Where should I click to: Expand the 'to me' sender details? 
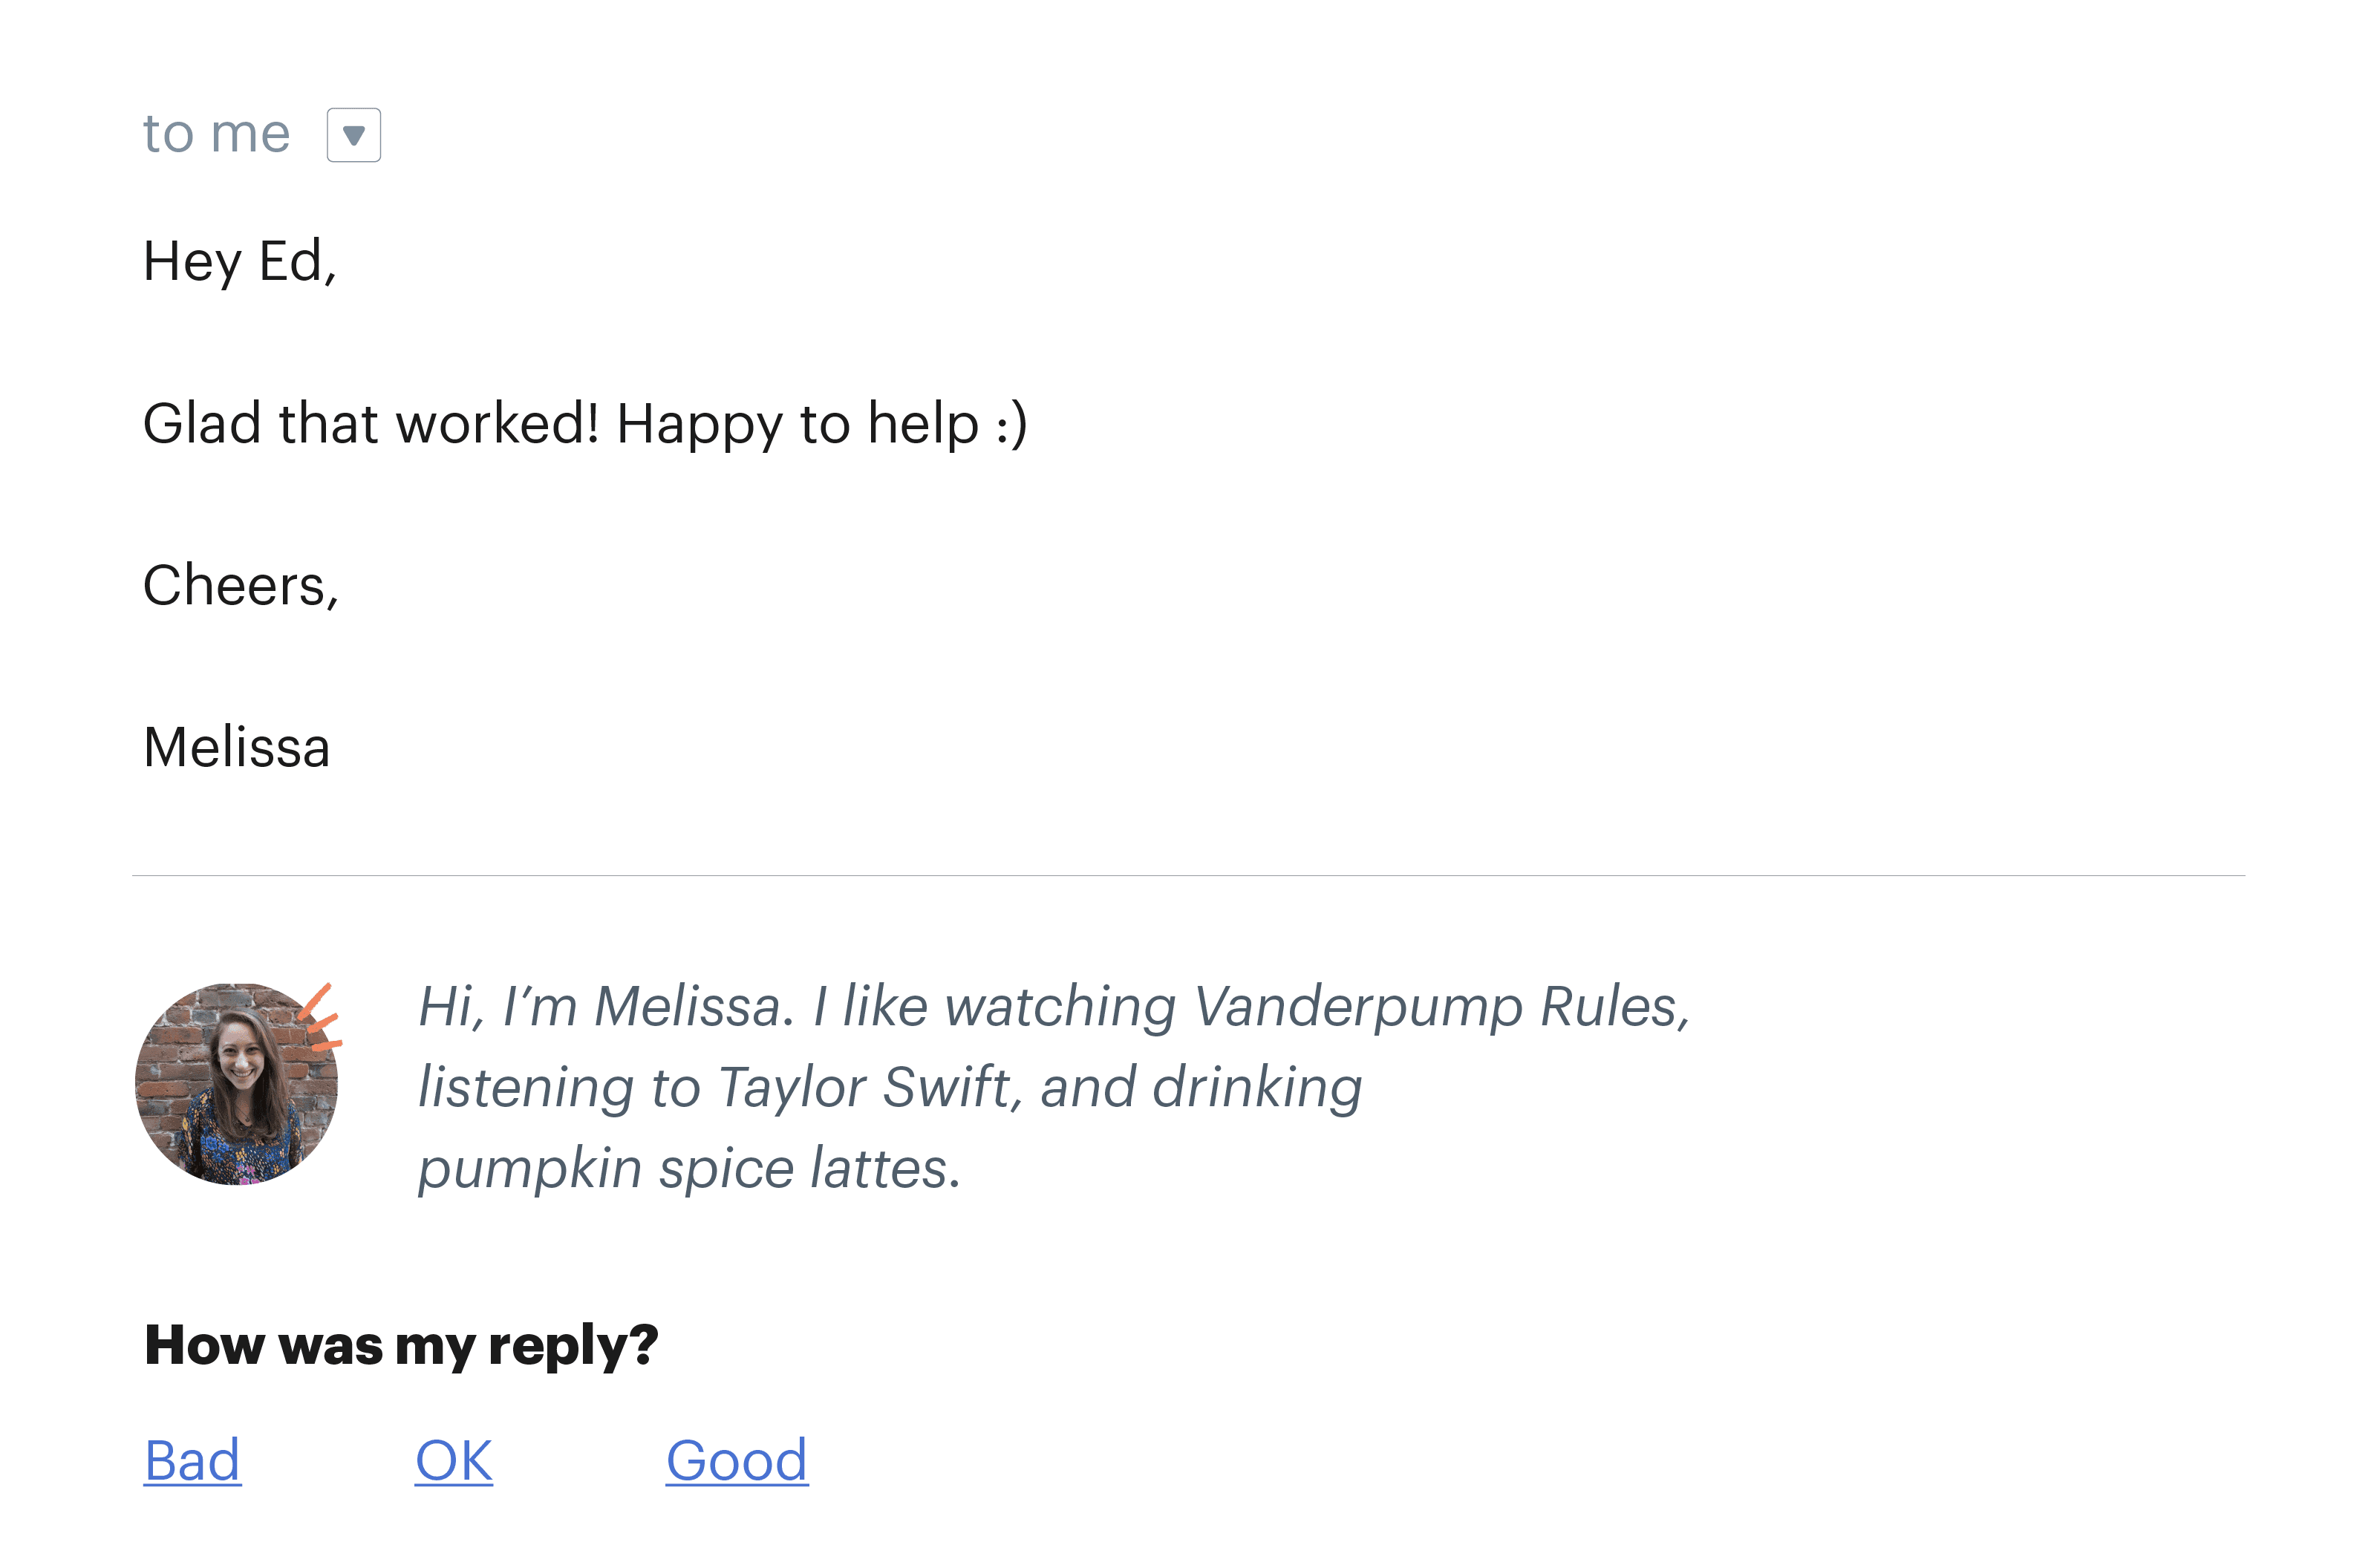(215, 133)
